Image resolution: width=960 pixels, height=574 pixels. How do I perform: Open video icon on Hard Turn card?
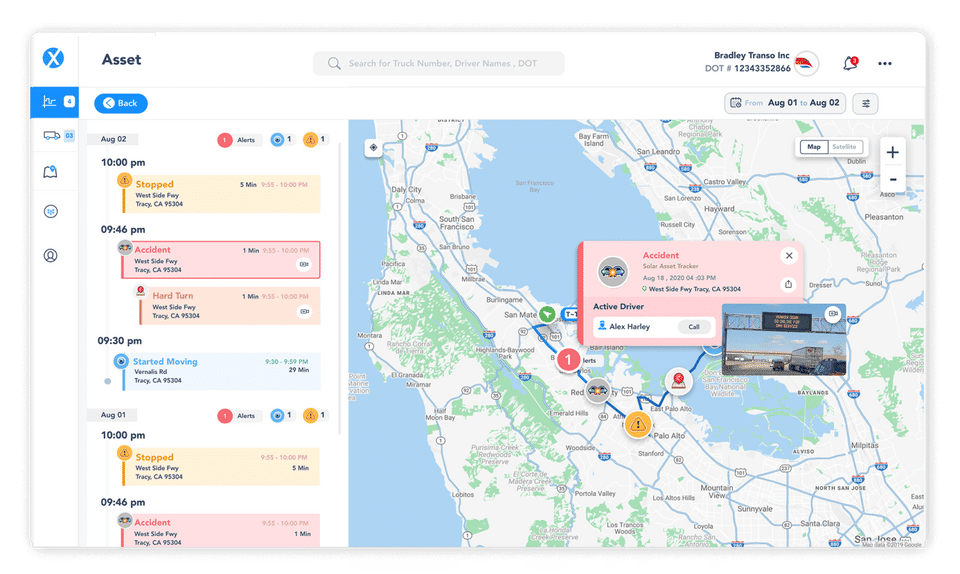[304, 311]
